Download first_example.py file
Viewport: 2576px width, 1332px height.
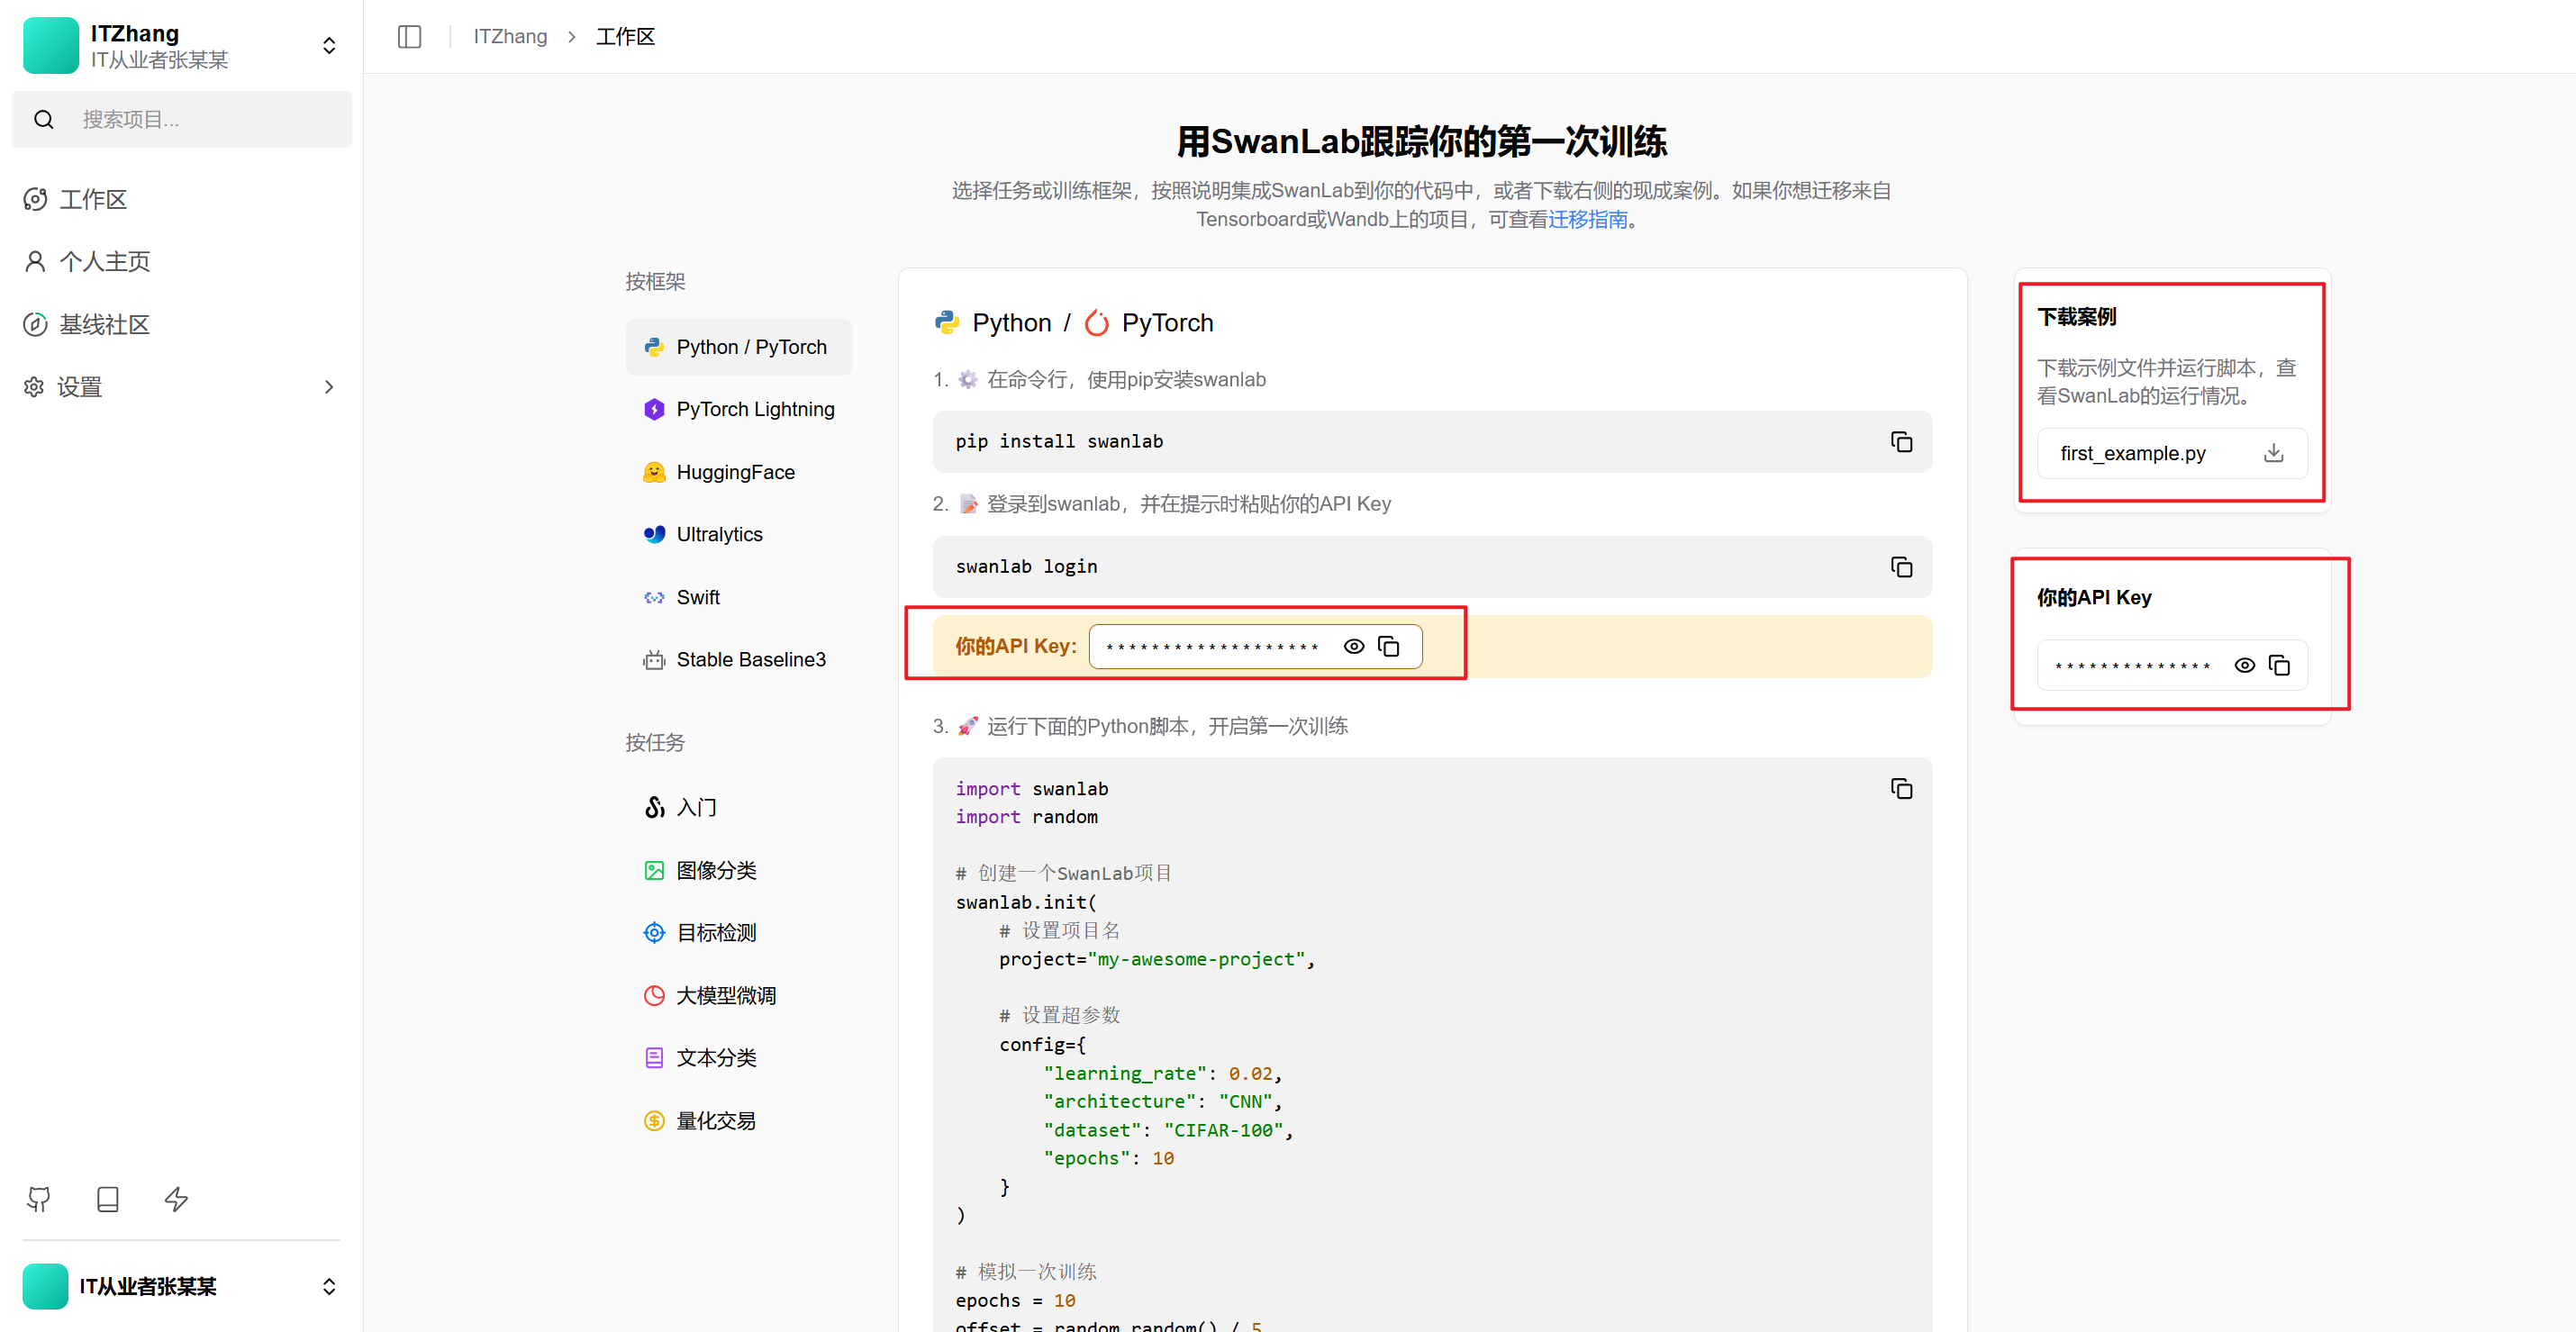[2273, 453]
